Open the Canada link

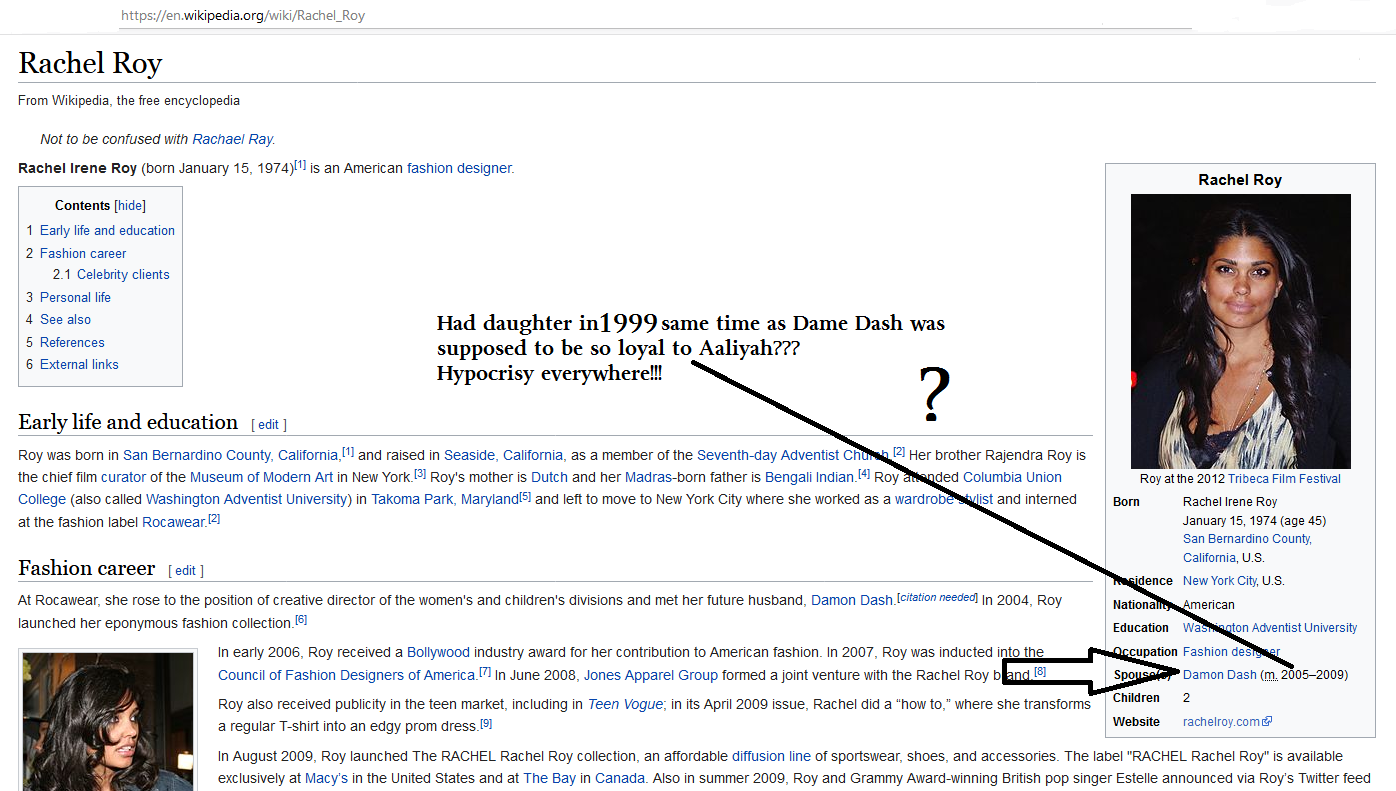coord(620,778)
